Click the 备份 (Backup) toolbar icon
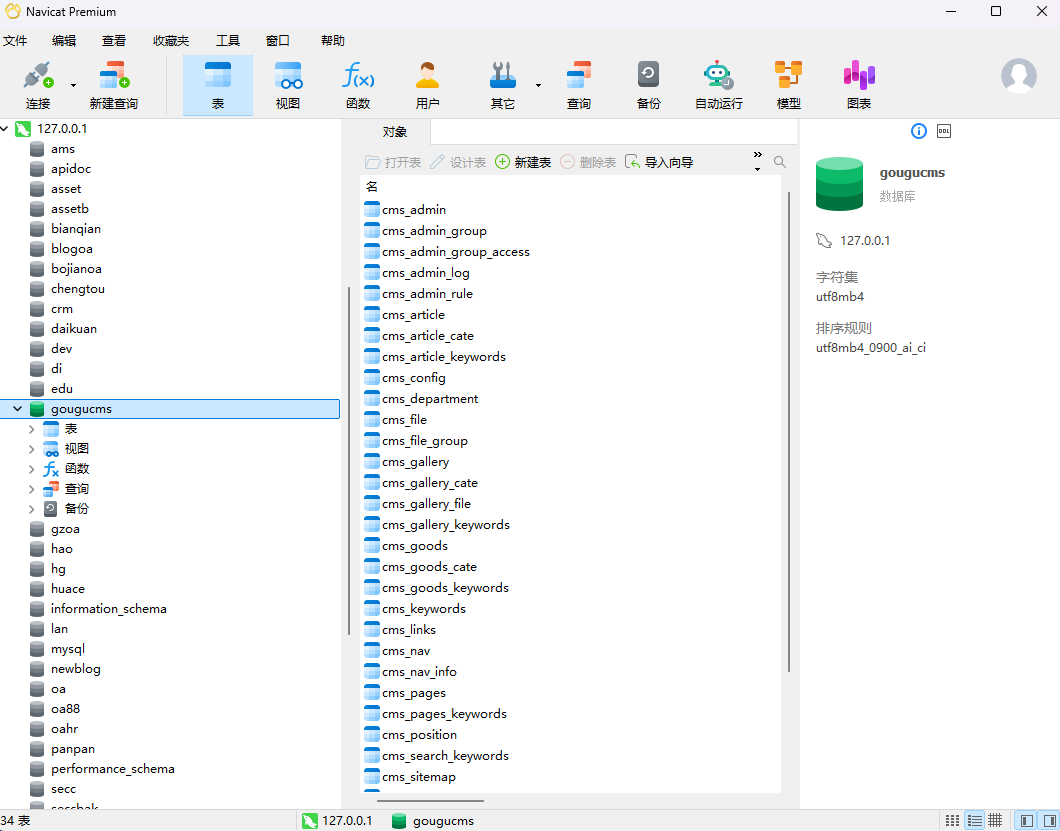The image size is (1060, 831). [x=648, y=85]
